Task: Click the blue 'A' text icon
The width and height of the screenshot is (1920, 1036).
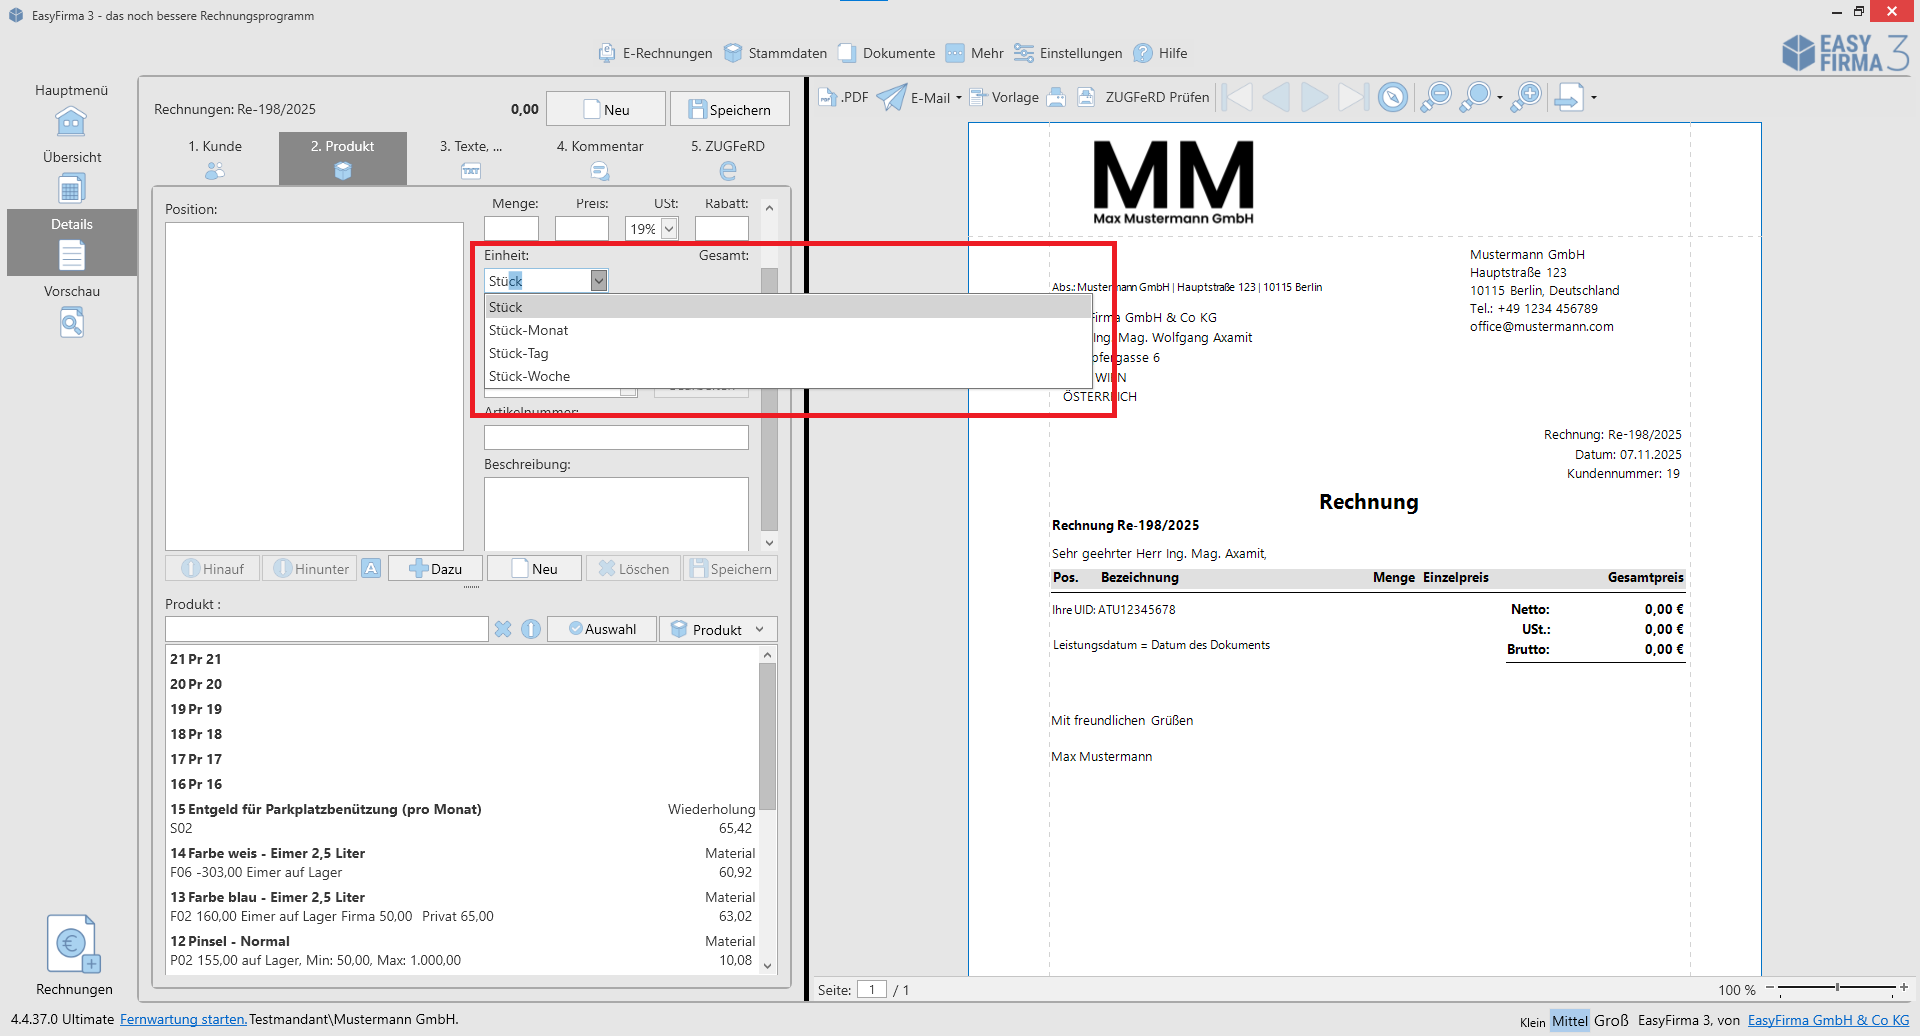Action: click(371, 569)
